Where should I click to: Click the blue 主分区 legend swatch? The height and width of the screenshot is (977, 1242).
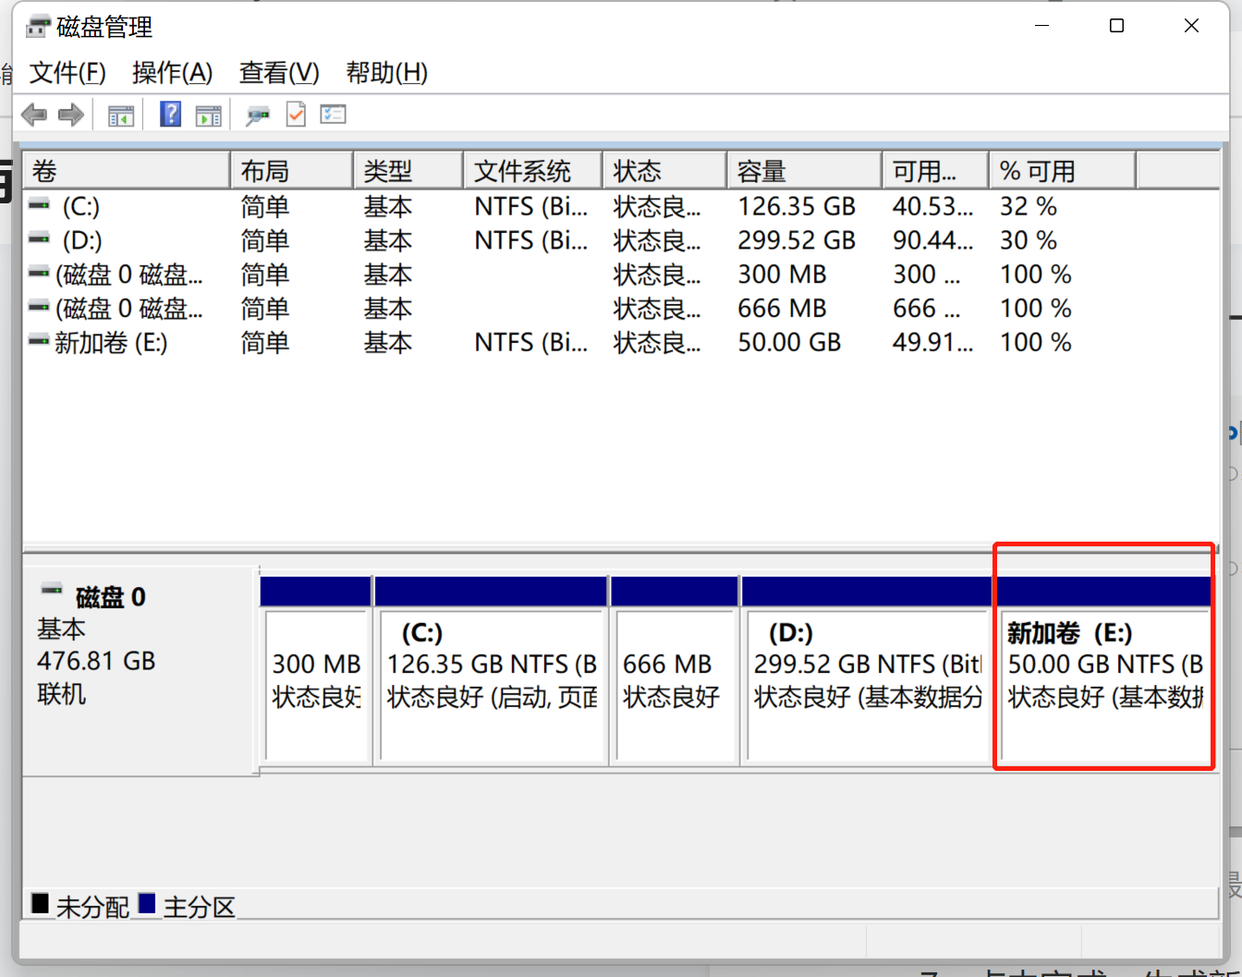click(x=147, y=904)
